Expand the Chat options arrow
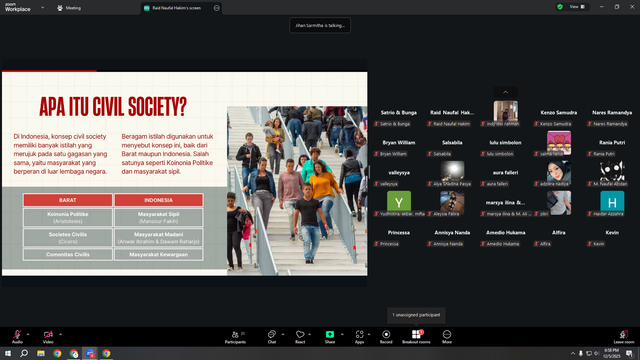640x360 pixels. [283, 334]
